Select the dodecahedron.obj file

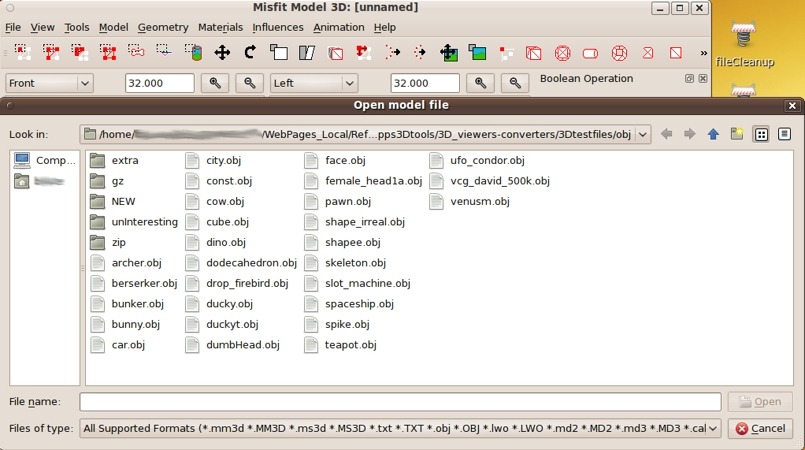(x=241, y=263)
